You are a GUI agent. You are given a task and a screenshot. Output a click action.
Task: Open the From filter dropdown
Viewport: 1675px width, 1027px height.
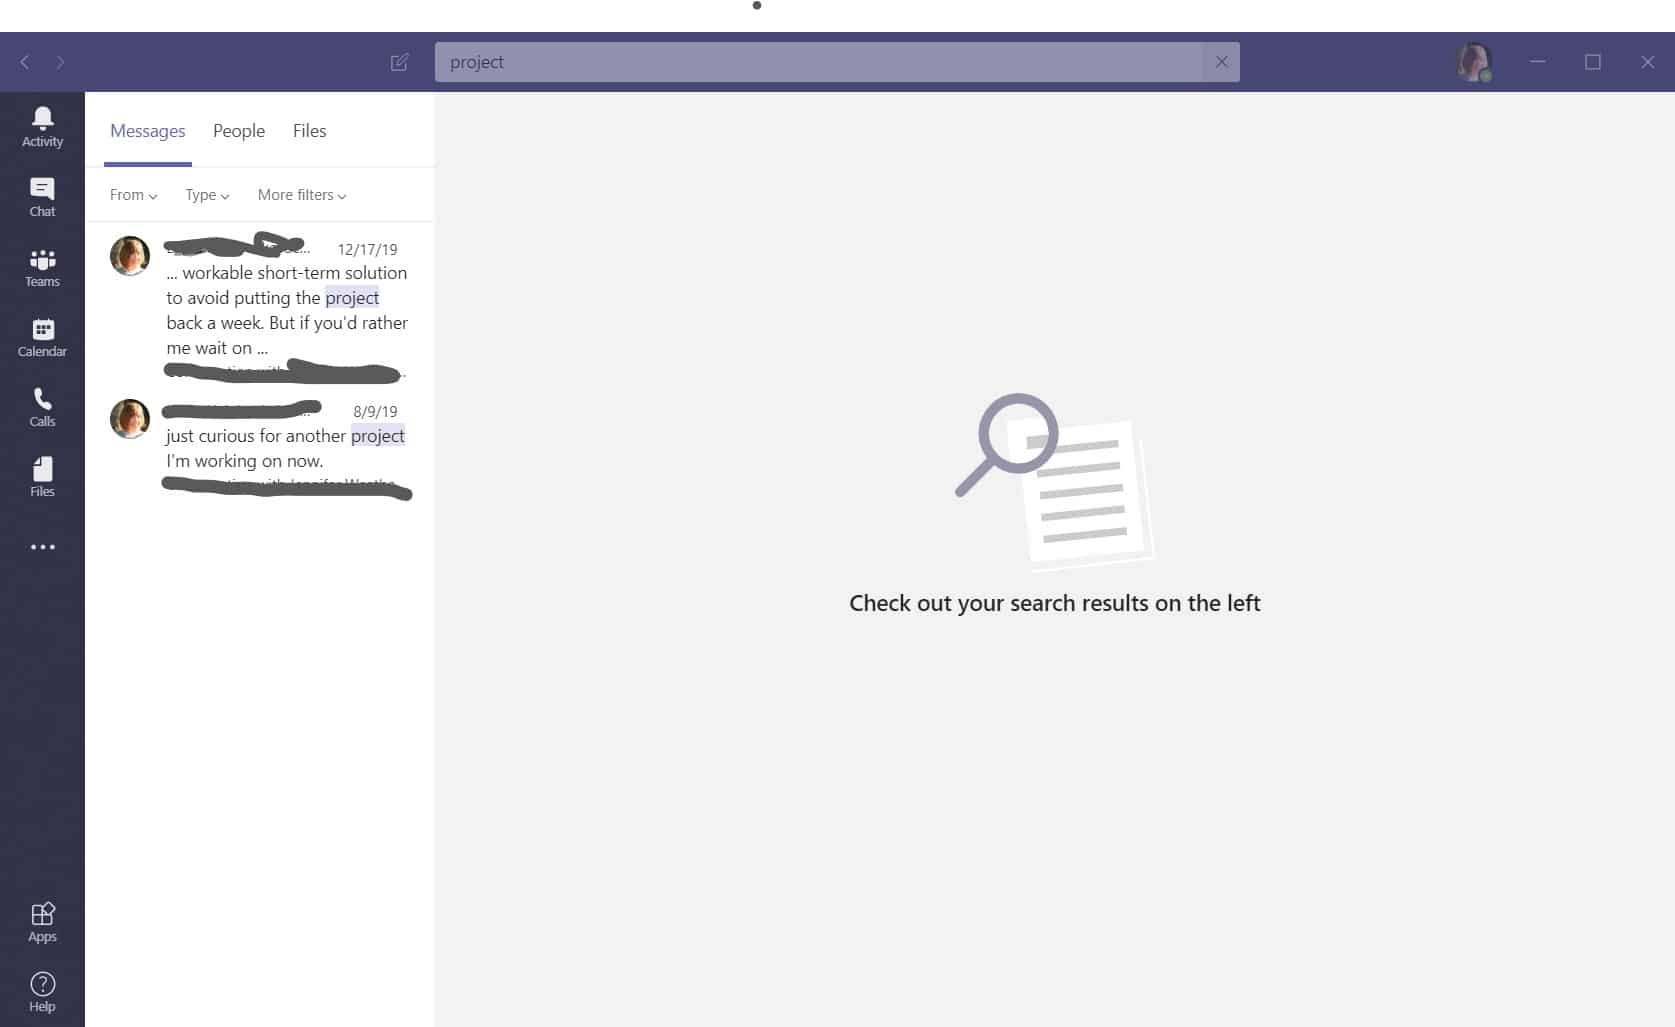pos(132,195)
